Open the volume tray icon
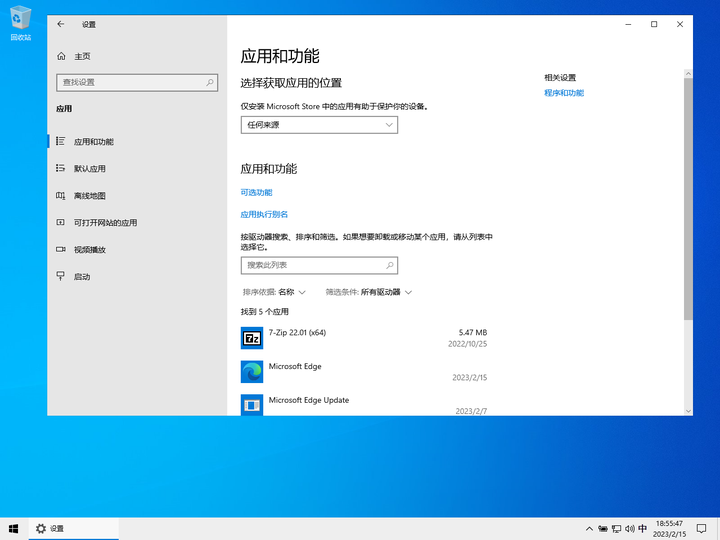720x540 pixels. click(x=630, y=529)
